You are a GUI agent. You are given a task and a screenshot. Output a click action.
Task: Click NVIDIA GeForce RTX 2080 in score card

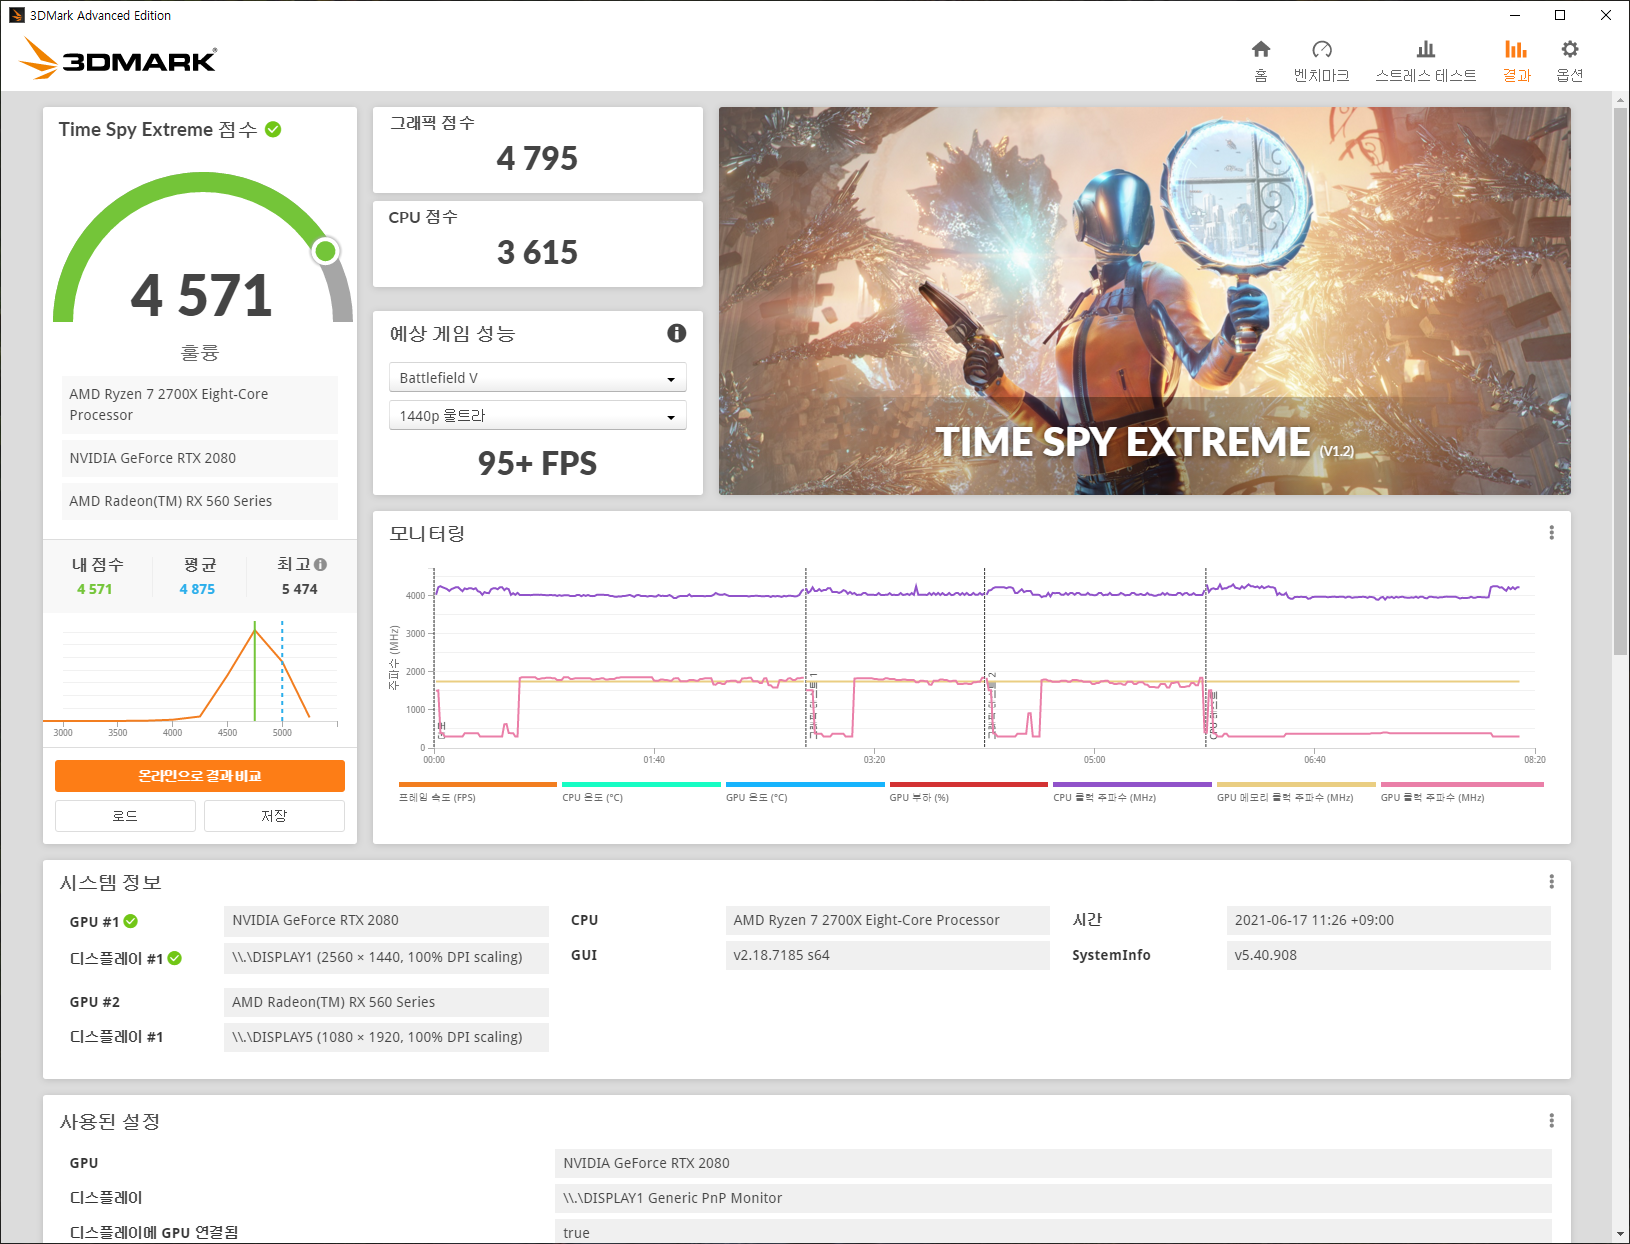pyautogui.click(x=200, y=458)
